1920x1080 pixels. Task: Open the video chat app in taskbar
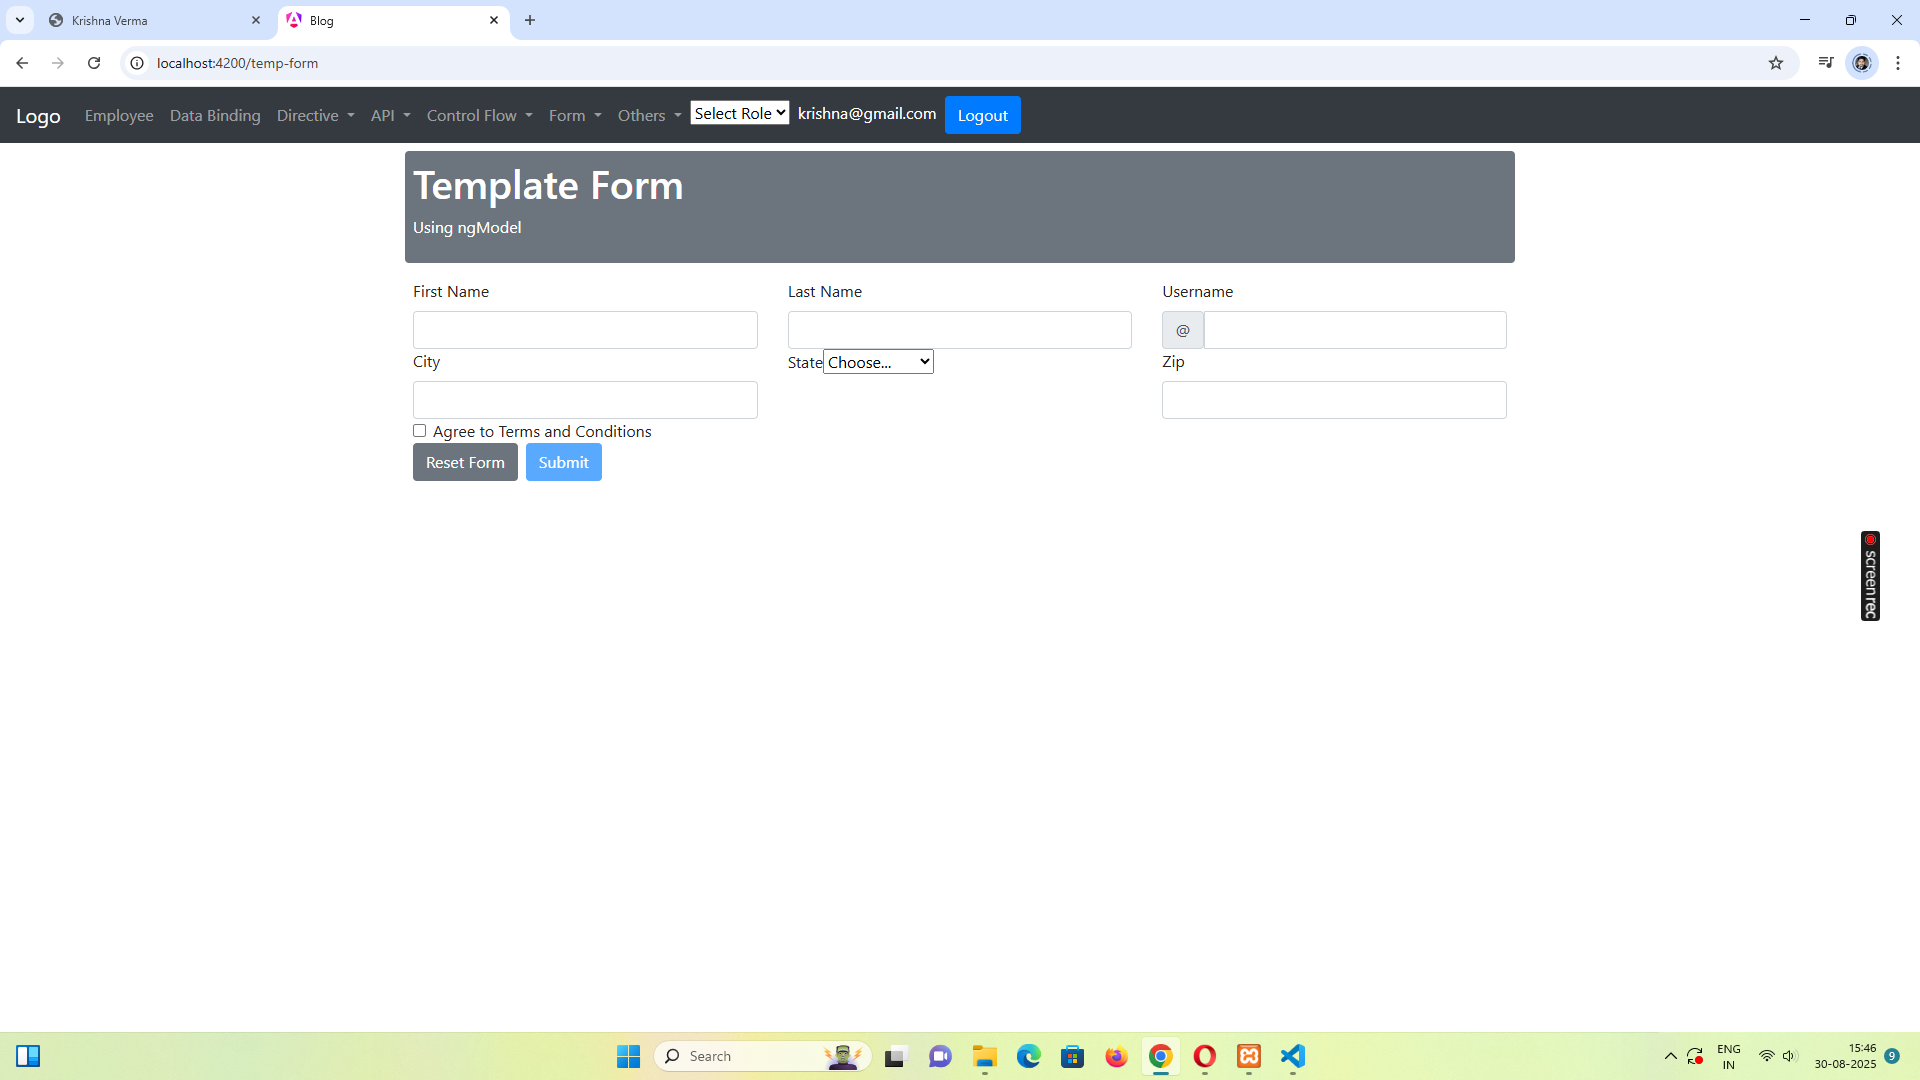click(940, 1056)
